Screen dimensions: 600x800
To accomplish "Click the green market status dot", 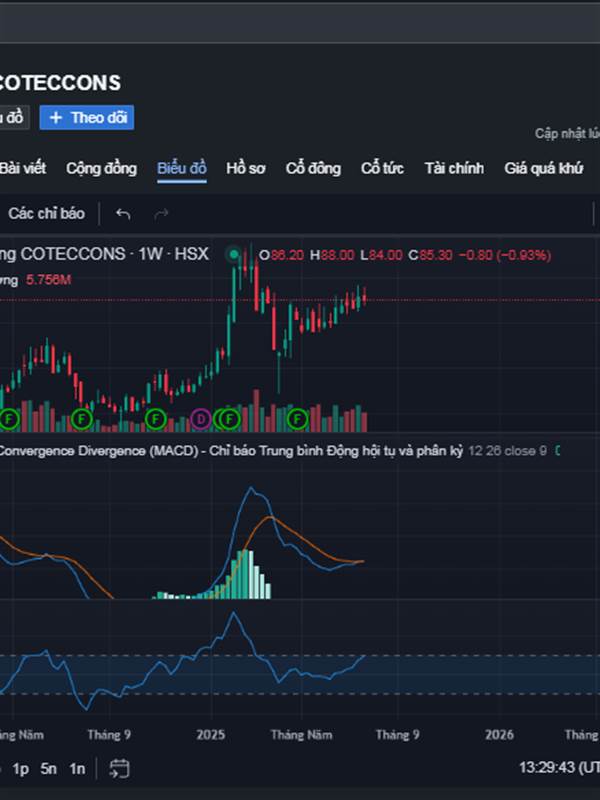I will click(x=234, y=254).
